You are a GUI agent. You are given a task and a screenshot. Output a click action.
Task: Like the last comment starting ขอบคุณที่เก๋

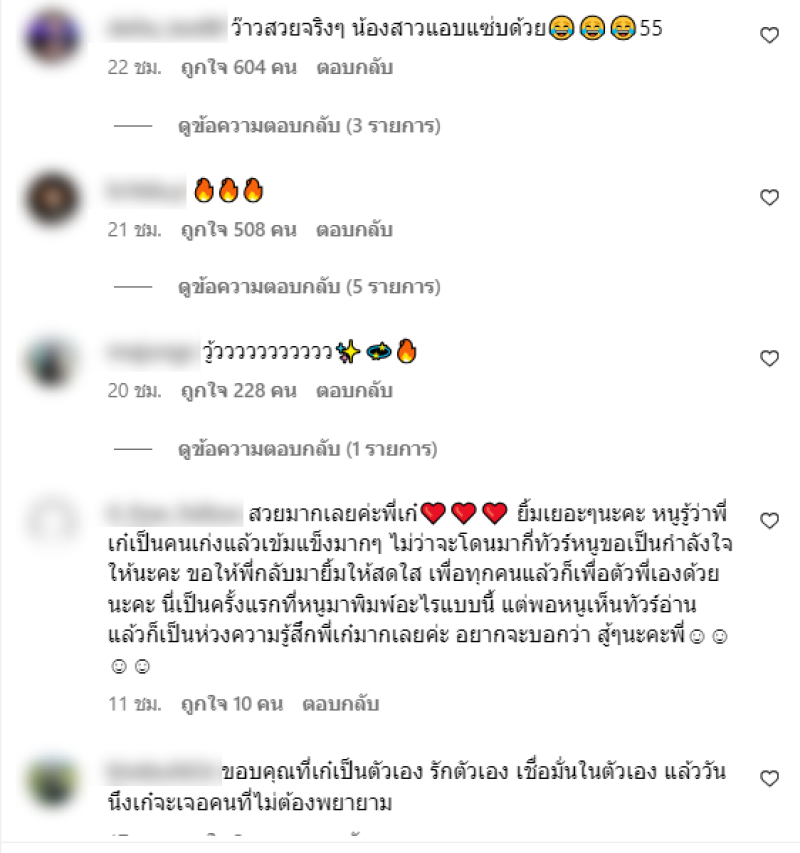click(769, 778)
